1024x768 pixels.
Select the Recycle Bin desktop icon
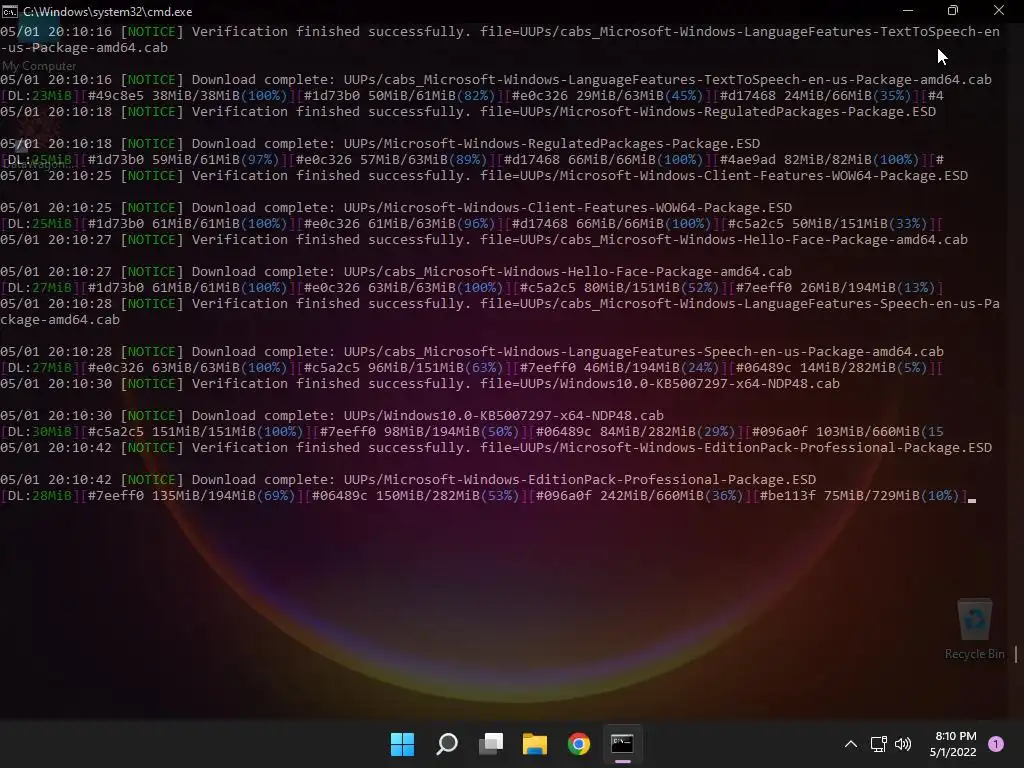point(974,629)
